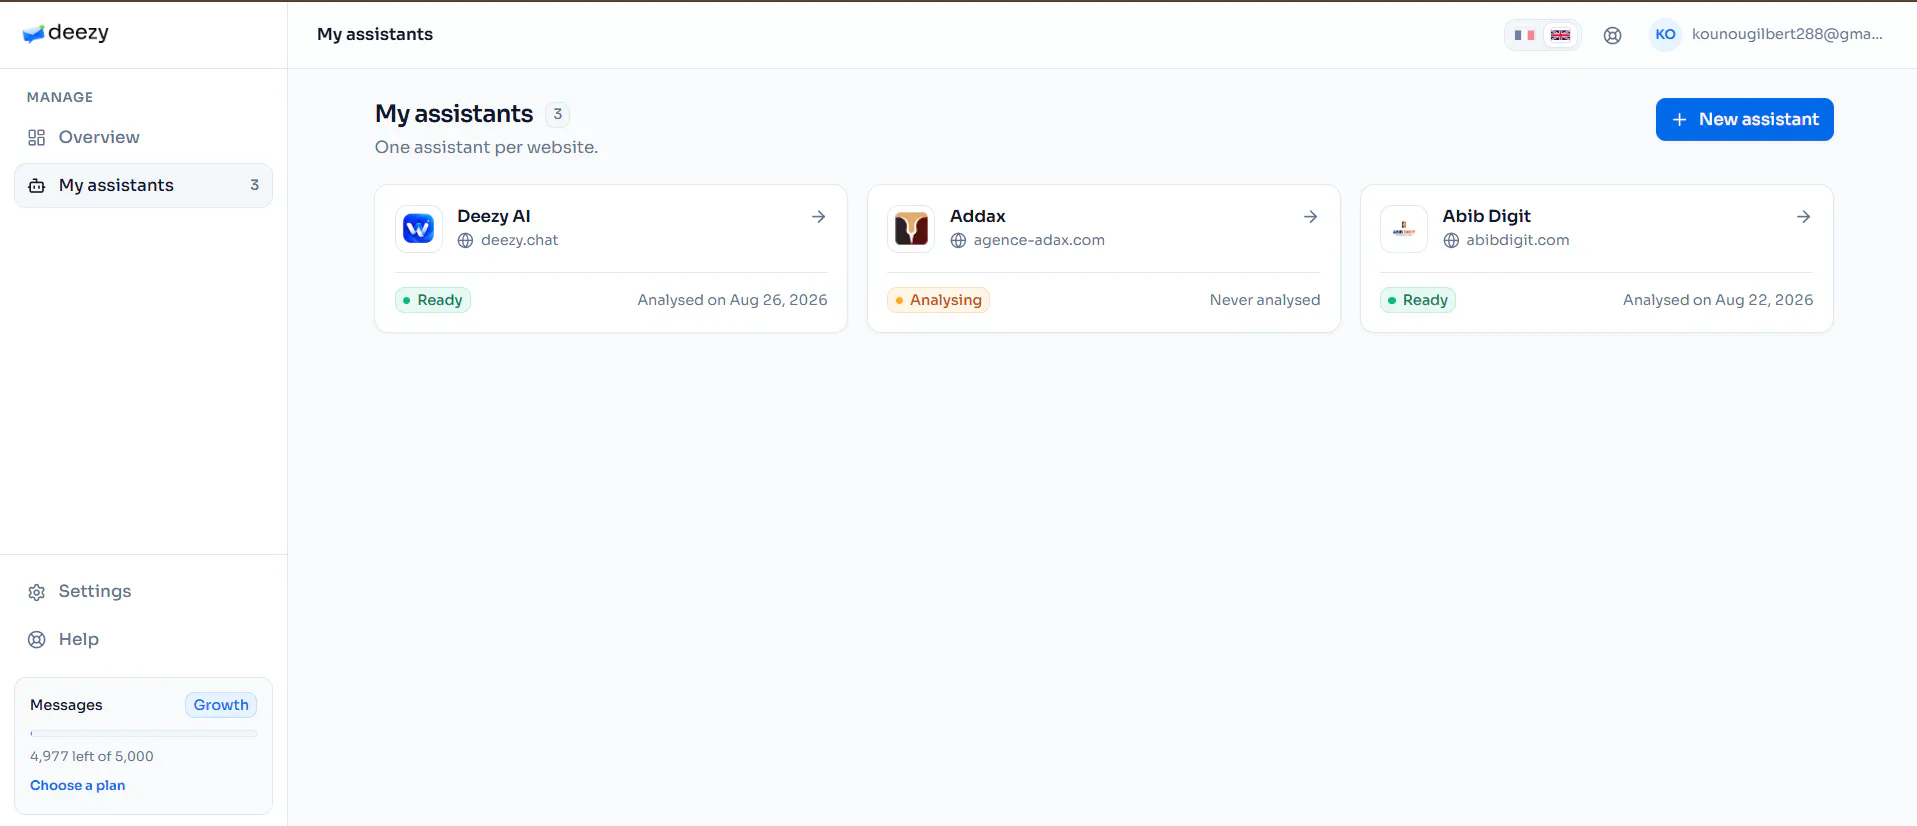This screenshot has width=1917, height=826.
Task: Click the Abib Digit assistant logo
Action: tap(1404, 229)
